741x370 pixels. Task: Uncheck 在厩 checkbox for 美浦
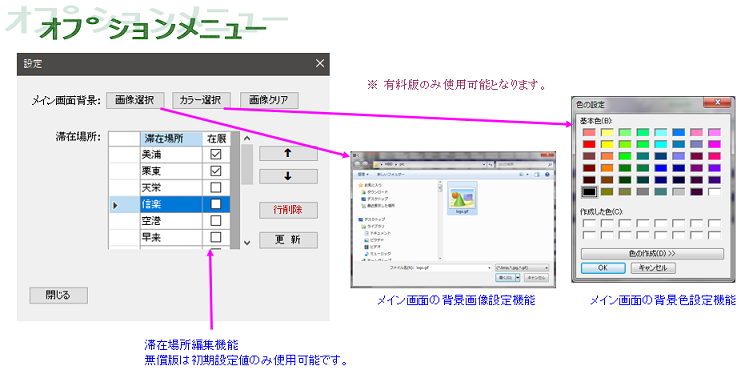pyautogui.click(x=216, y=154)
